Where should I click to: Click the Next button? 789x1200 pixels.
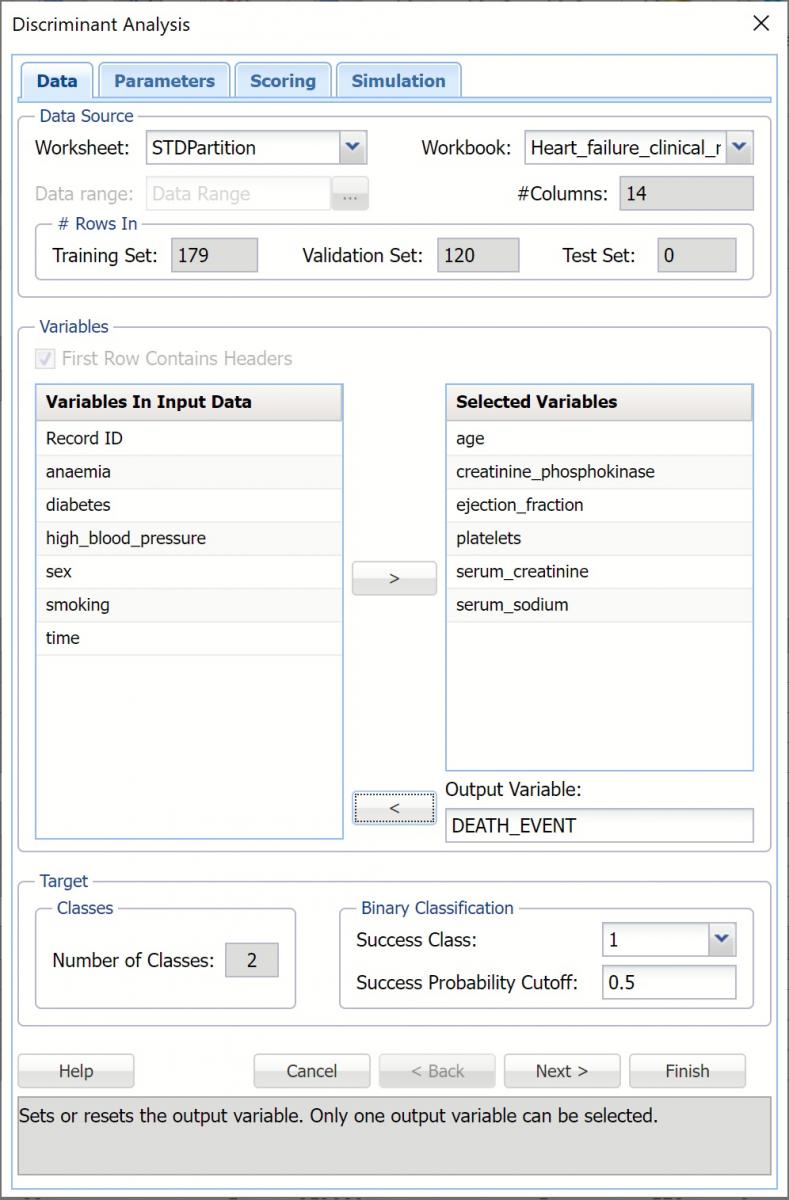click(x=561, y=1071)
